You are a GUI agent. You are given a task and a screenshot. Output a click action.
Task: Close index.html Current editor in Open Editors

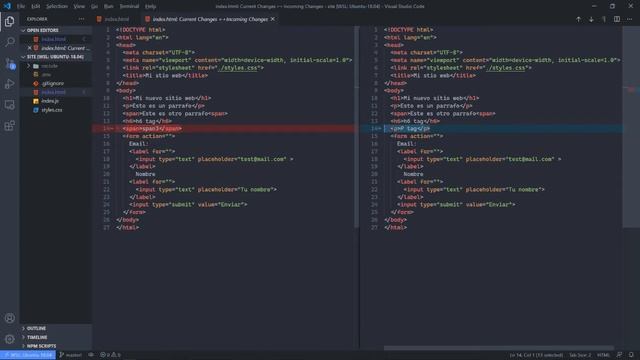coord(29,48)
